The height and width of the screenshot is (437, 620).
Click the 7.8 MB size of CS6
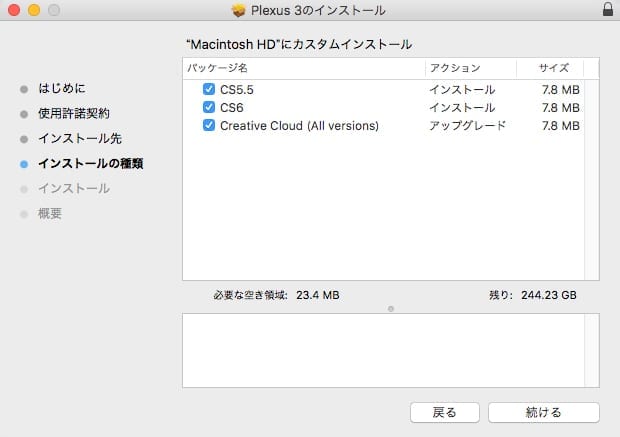[561, 108]
